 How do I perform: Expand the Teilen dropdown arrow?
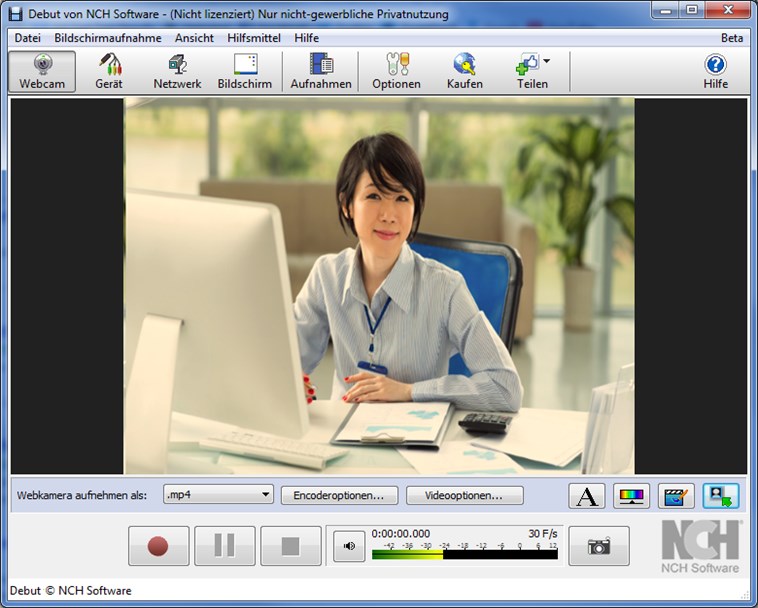547,61
